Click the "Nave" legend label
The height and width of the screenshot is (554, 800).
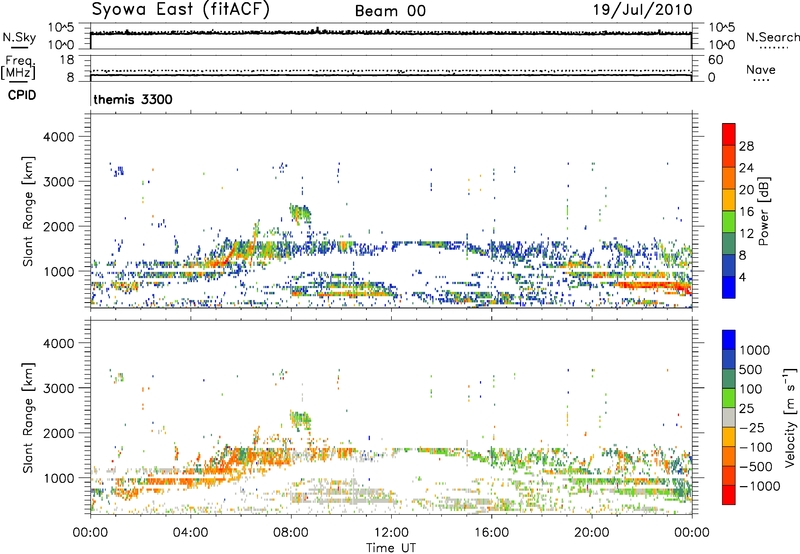pyautogui.click(x=760, y=69)
